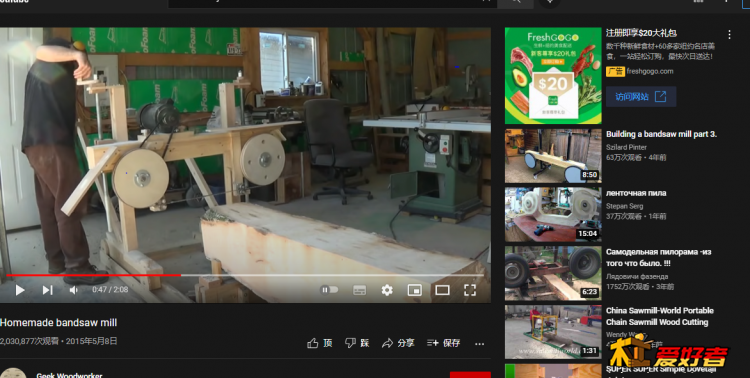Focus the top search box
Viewport: 750px width, 378px height.
point(332,3)
